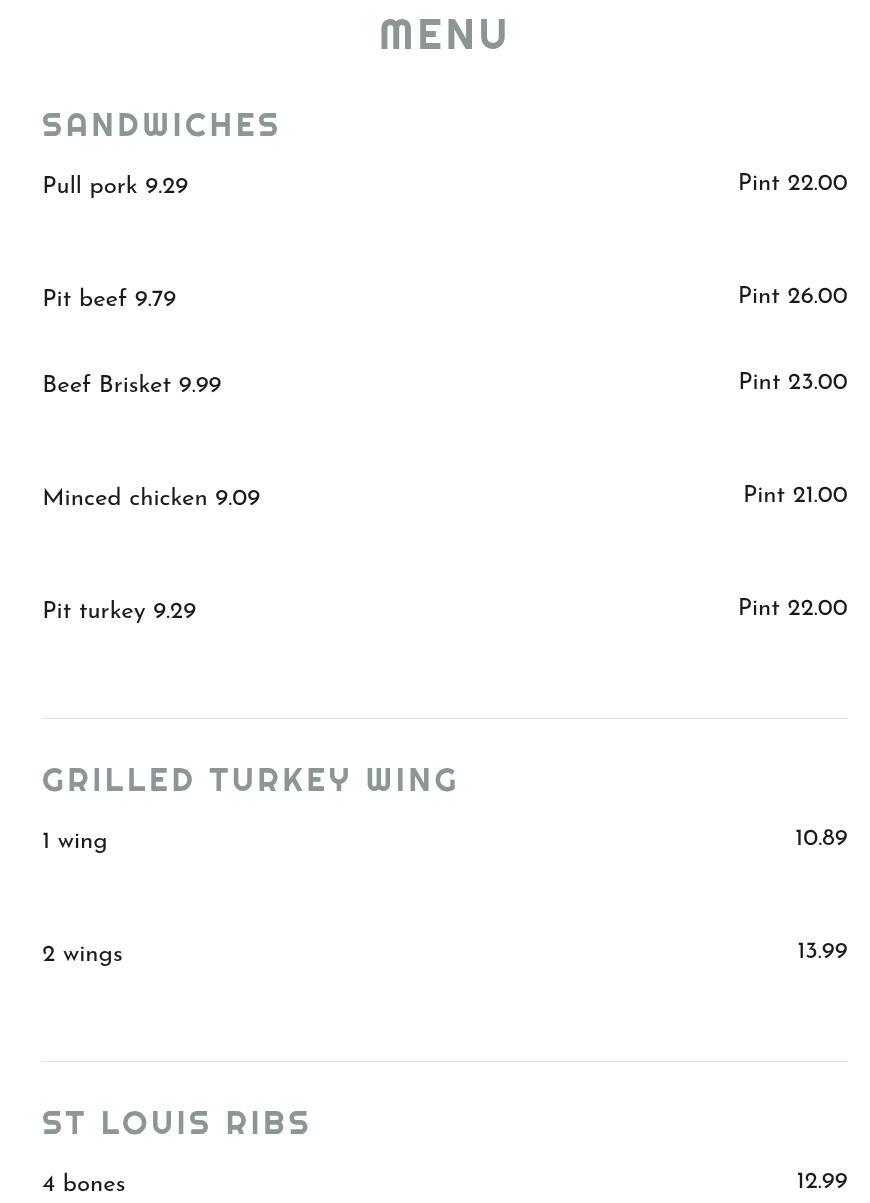
Task: Click the MENU page title
Action: [x=444, y=35]
